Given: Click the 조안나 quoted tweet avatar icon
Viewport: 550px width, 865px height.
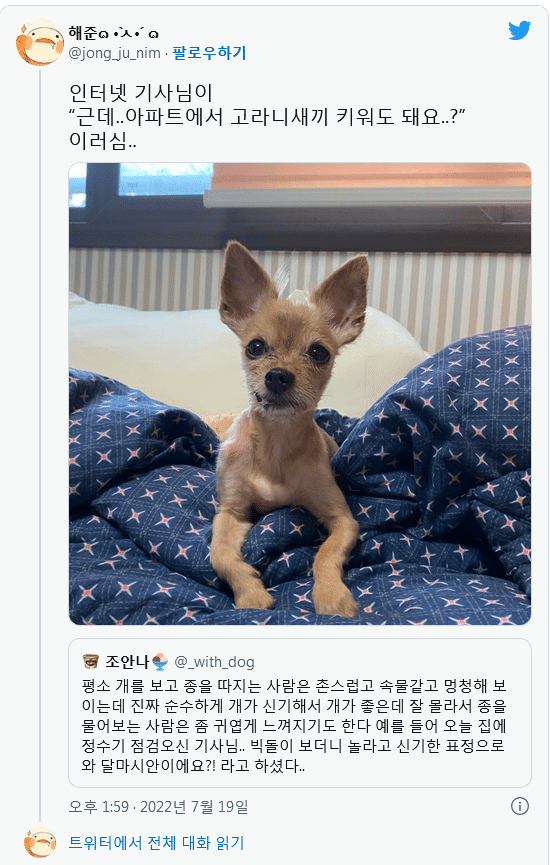Looking at the screenshot, I should pos(90,661).
